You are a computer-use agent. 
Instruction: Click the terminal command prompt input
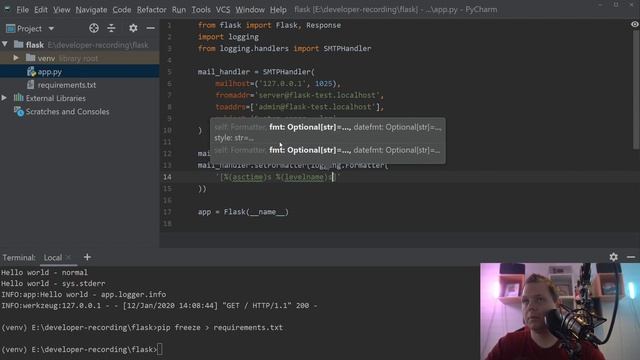pos(160,349)
